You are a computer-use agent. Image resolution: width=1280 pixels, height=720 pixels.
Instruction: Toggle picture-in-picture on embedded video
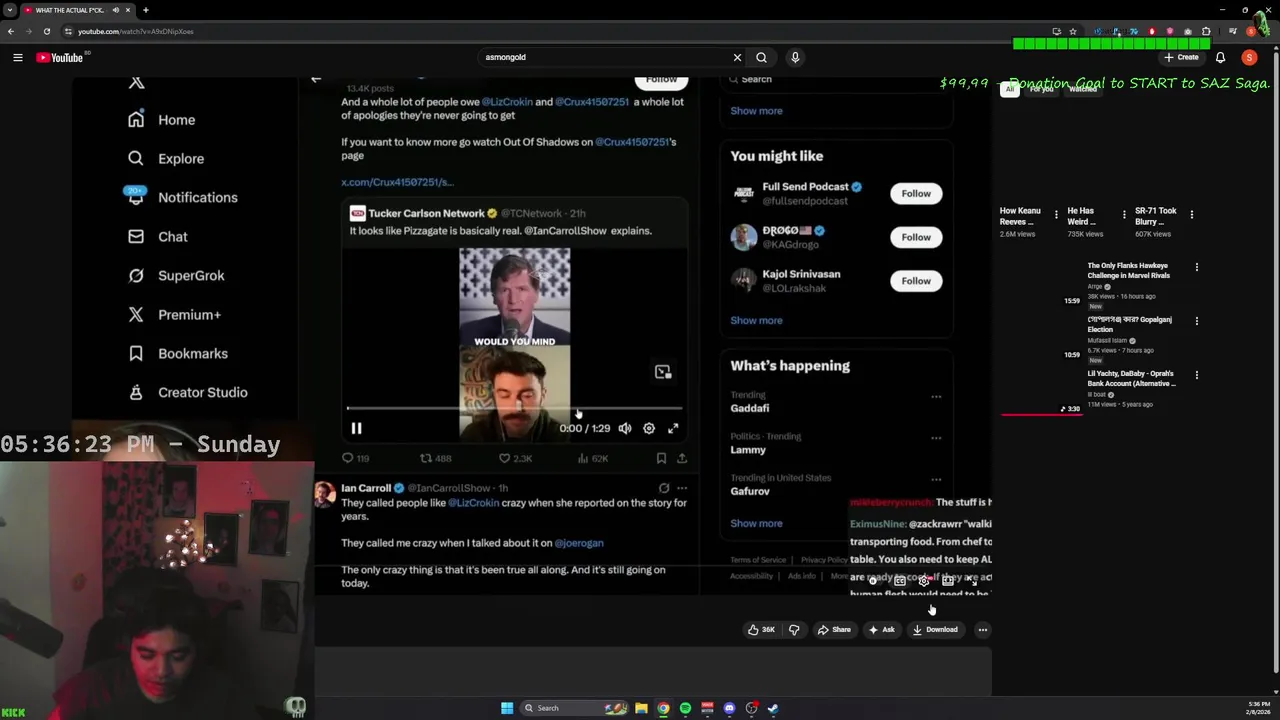coord(663,372)
